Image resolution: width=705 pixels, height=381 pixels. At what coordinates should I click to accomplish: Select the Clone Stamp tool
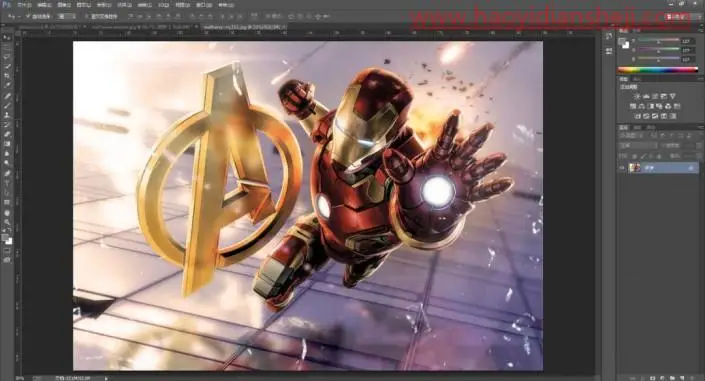pyautogui.click(x=7, y=115)
